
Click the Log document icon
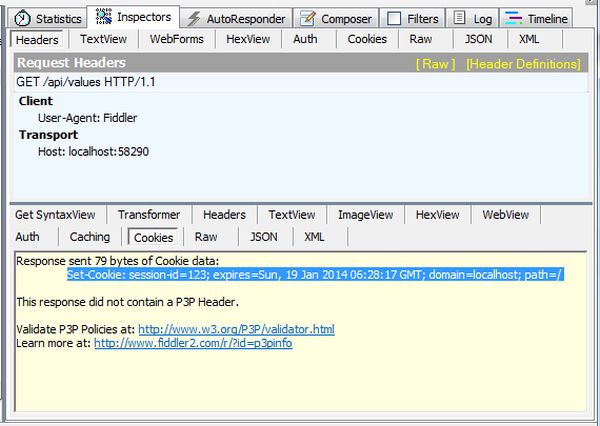459,18
